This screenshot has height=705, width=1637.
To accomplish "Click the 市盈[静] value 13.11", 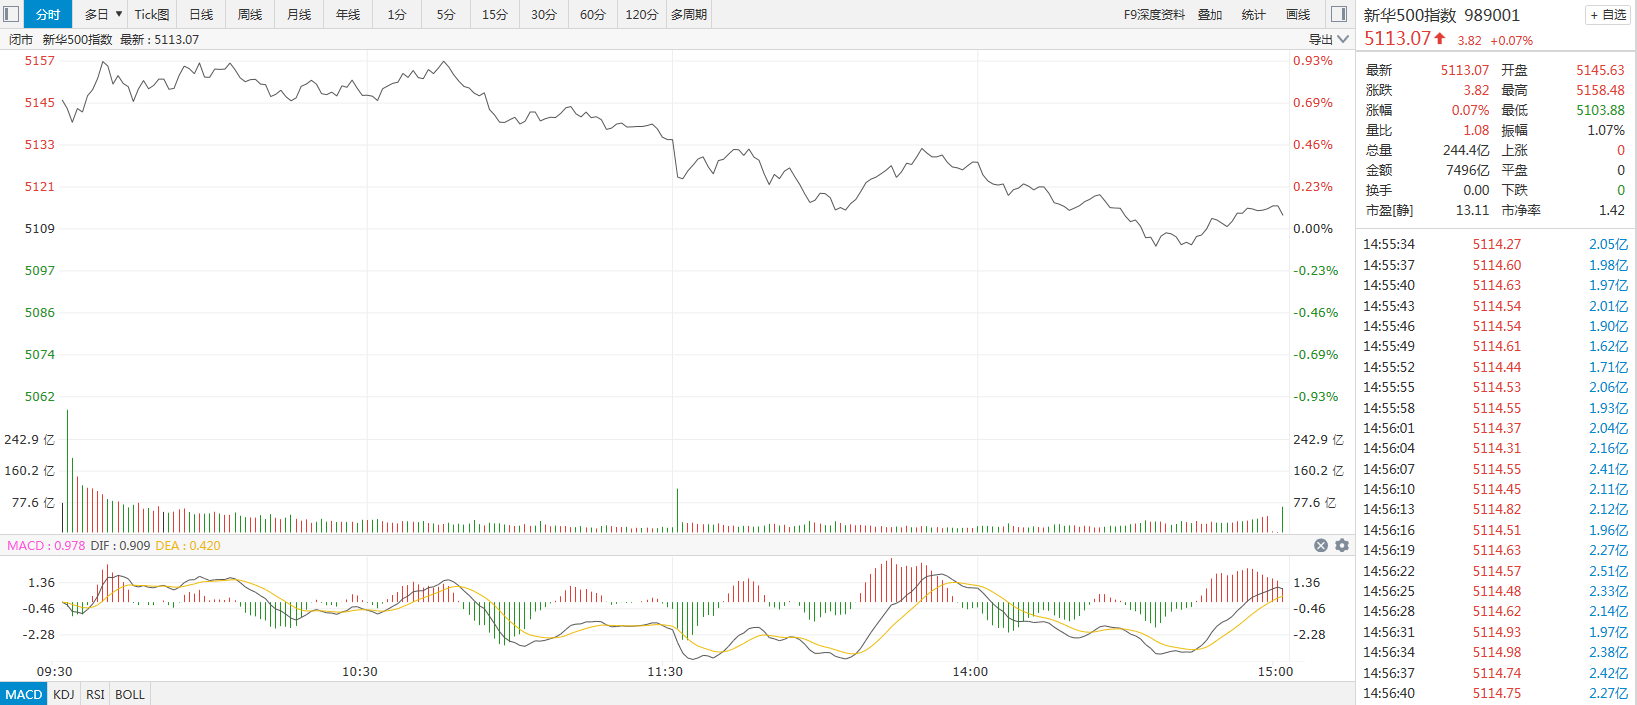I will [1472, 210].
